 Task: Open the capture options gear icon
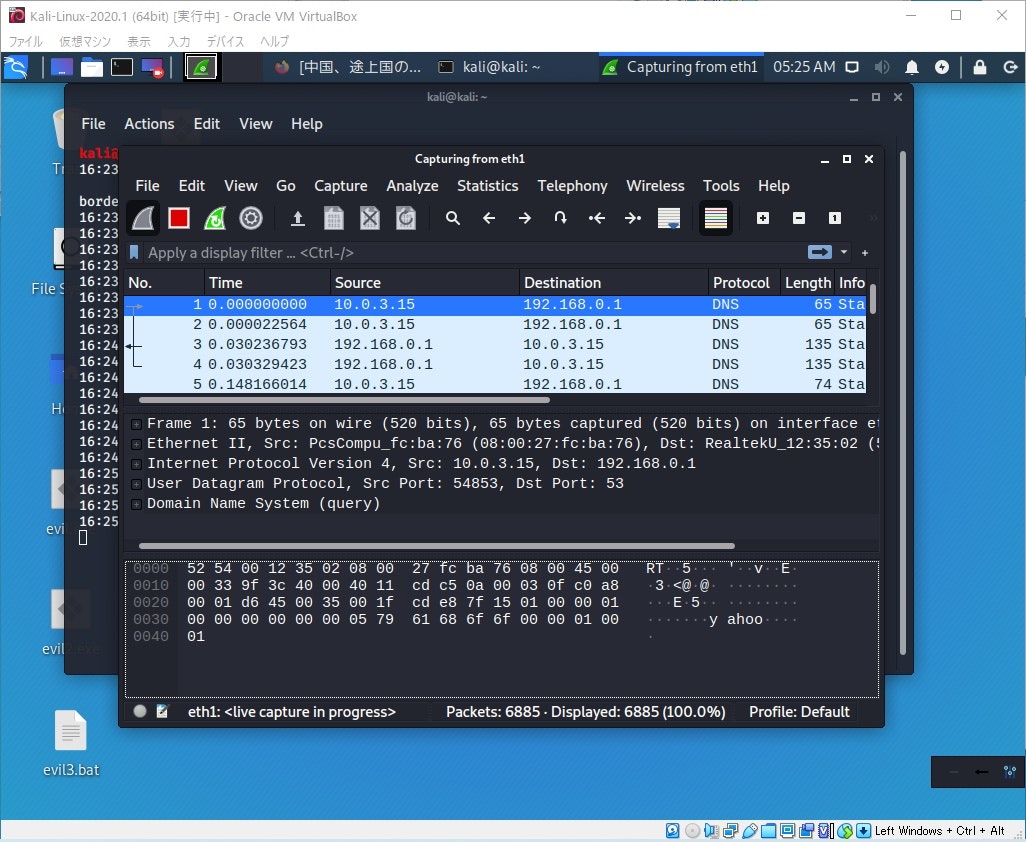pyautogui.click(x=250, y=218)
